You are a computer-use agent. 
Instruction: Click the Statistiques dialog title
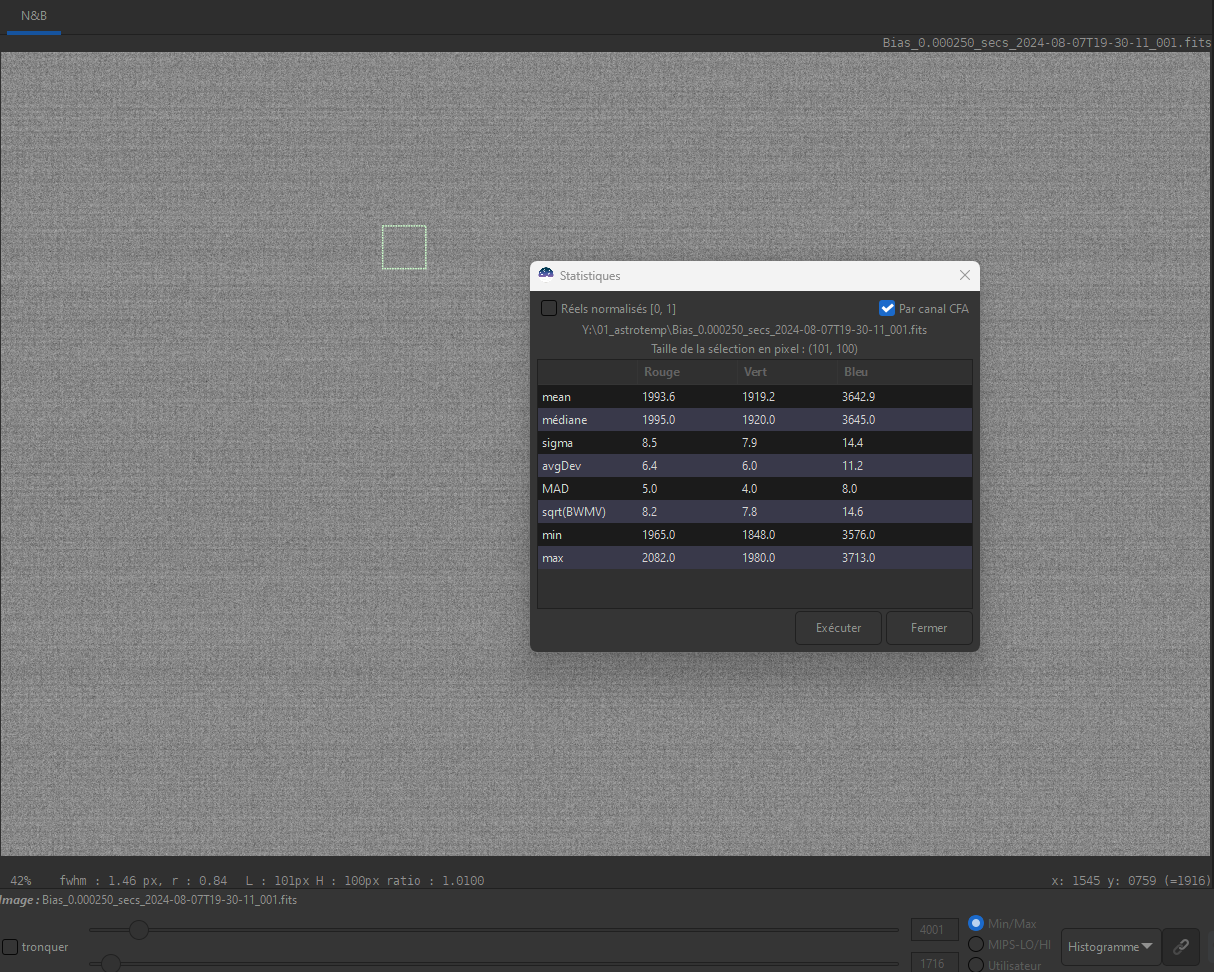coord(590,275)
